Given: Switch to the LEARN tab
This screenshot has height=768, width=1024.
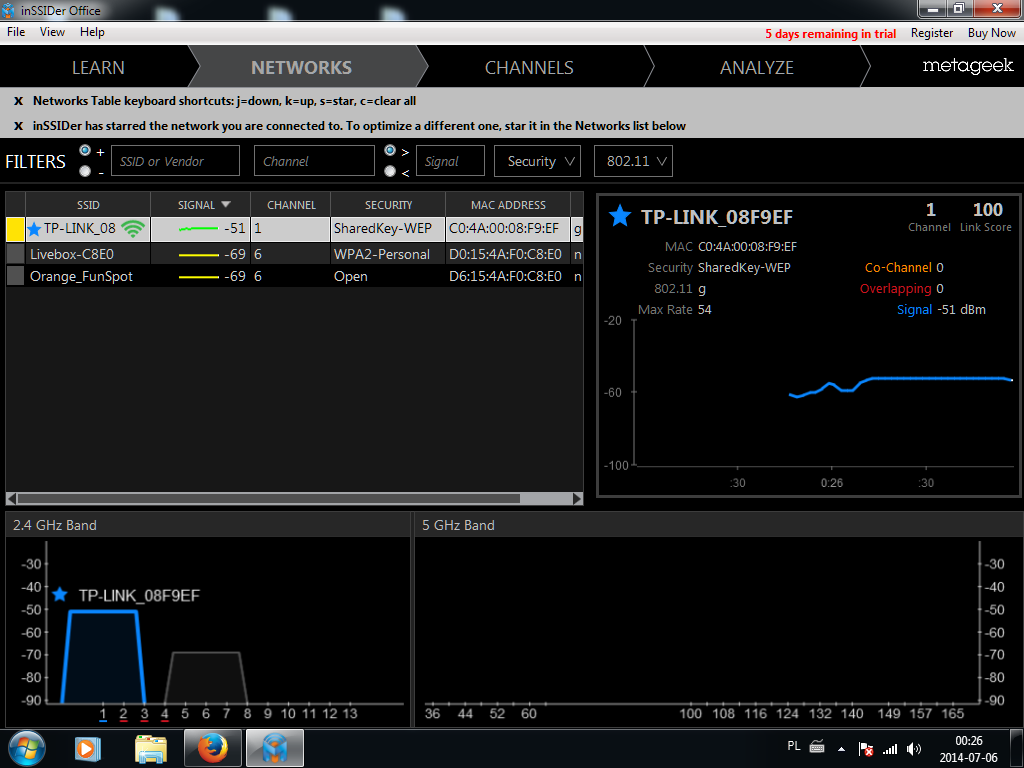Looking at the screenshot, I should tap(98, 67).
